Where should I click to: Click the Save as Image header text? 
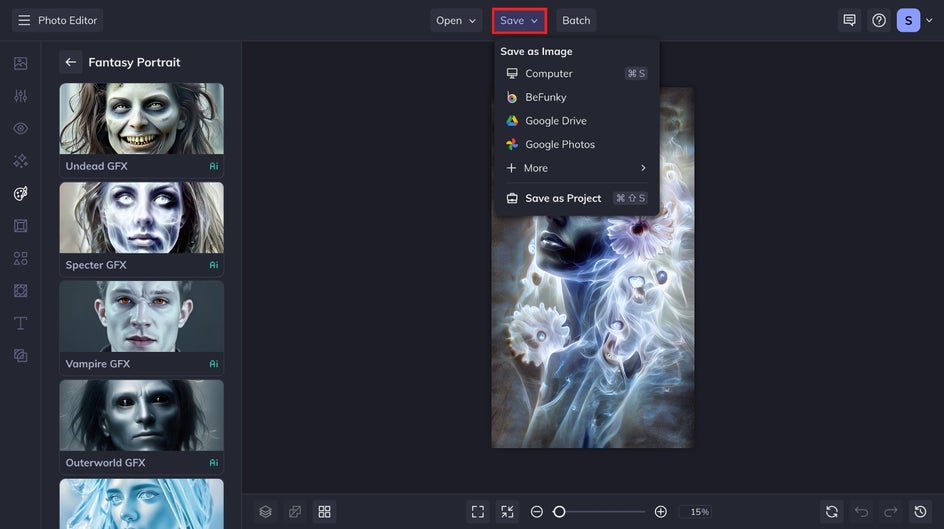(x=536, y=51)
